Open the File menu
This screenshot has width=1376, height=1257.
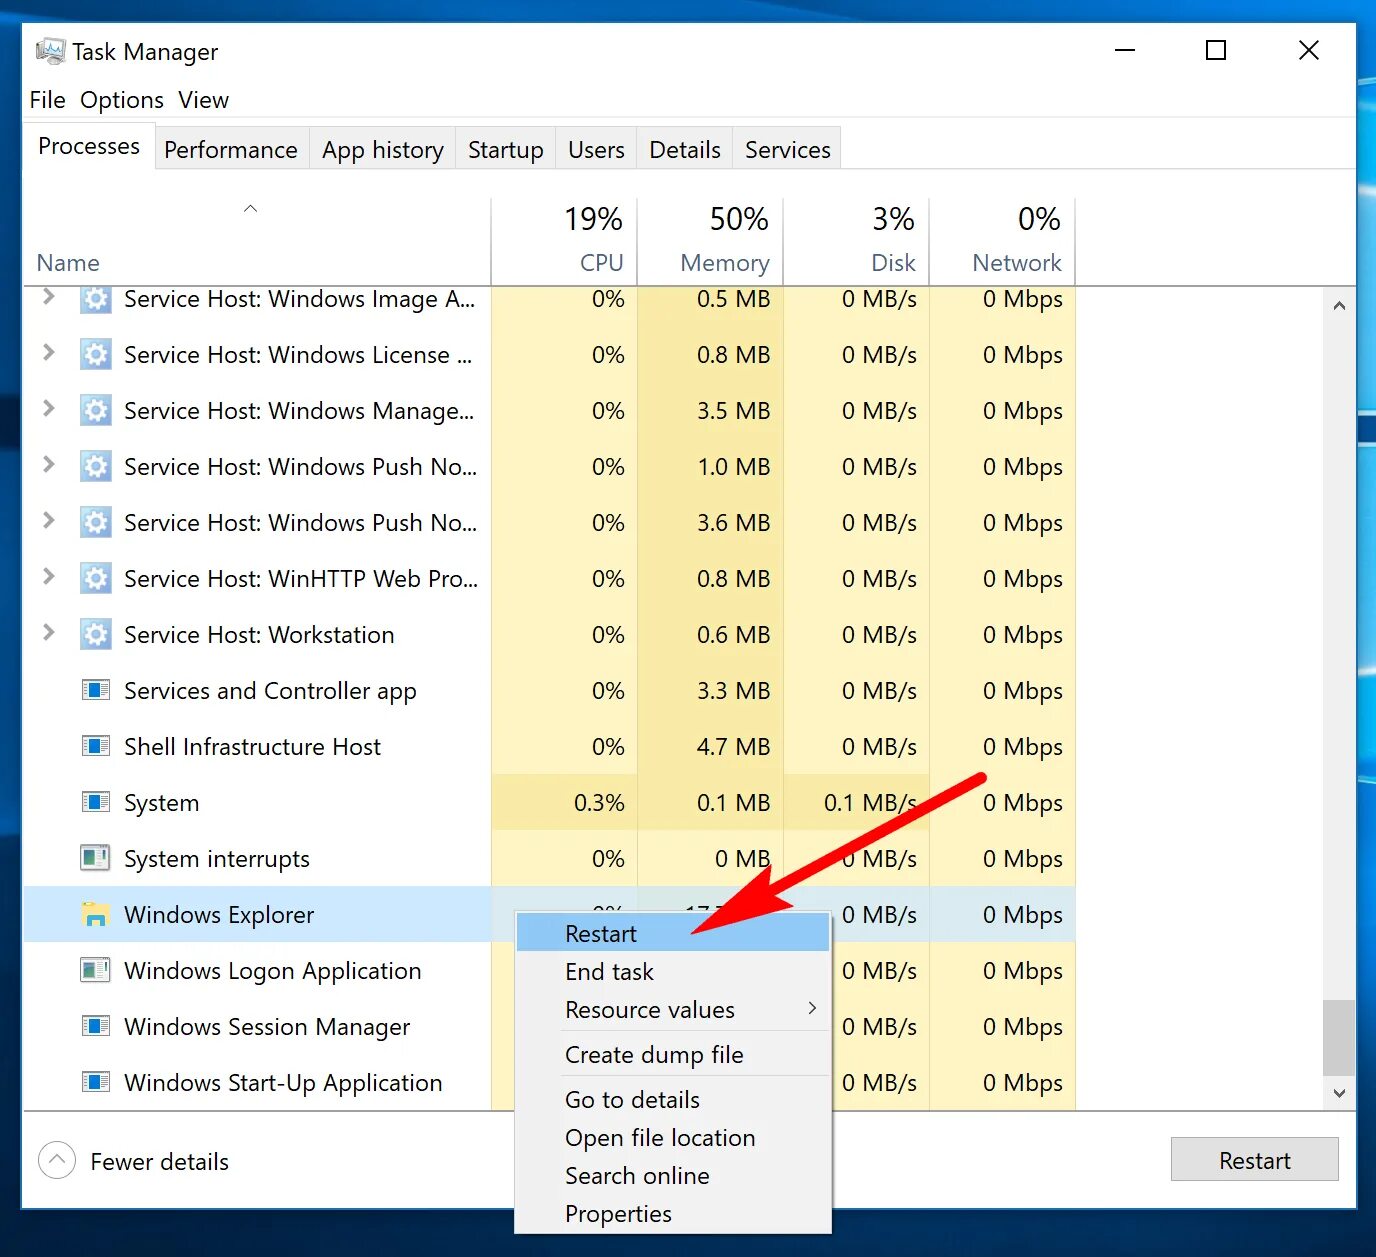pyautogui.click(x=47, y=100)
